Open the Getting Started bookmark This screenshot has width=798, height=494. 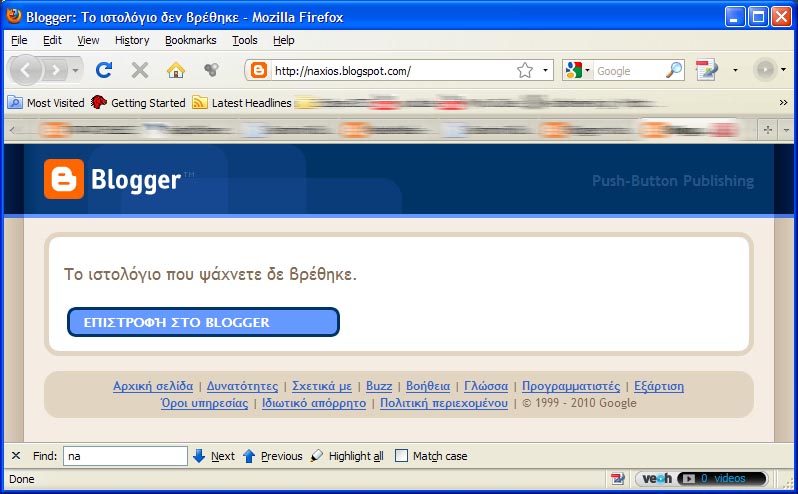click(x=138, y=103)
